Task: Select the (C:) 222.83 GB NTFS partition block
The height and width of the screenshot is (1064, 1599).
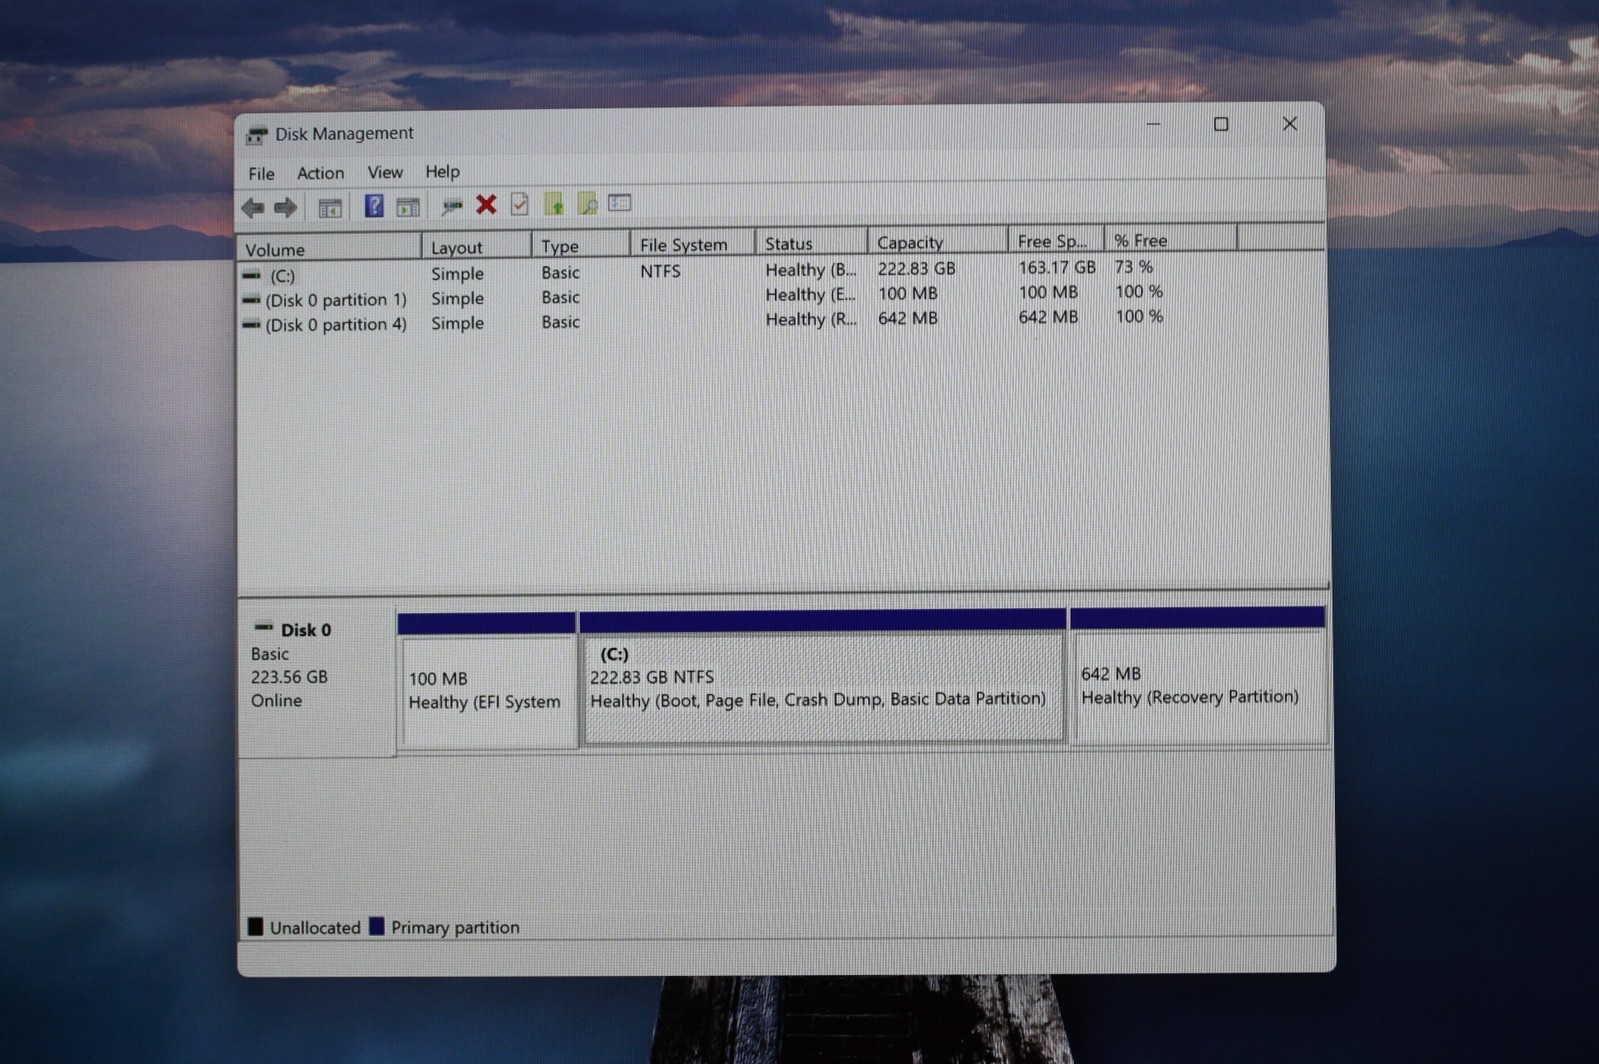Action: [x=822, y=676]
